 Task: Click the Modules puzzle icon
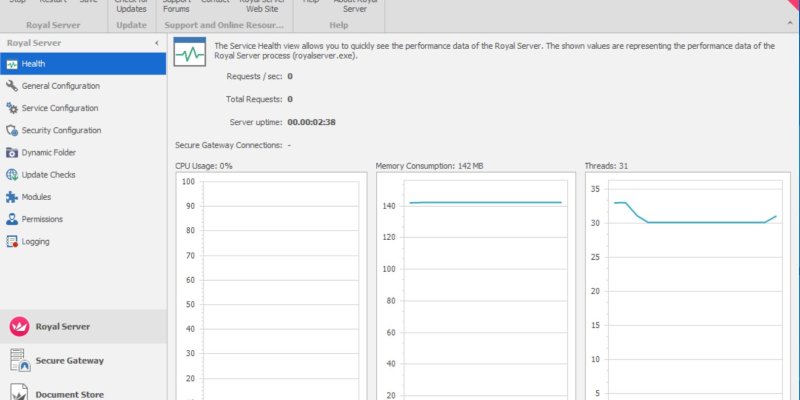click(12, 197)
